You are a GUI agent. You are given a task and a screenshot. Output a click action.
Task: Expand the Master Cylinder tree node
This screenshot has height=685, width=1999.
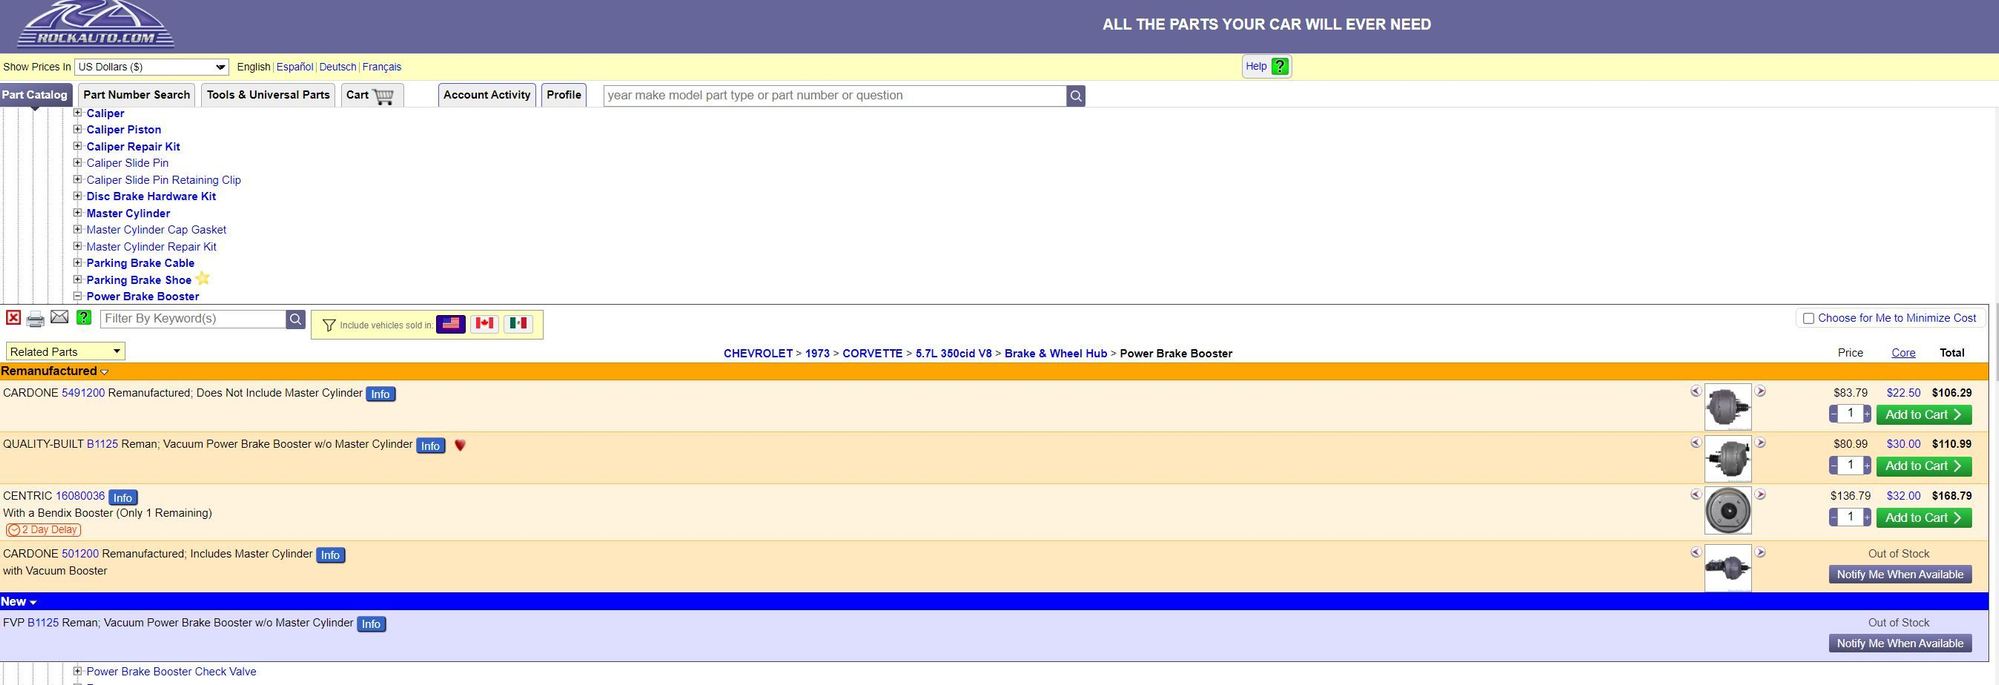[x=77, y=213]
